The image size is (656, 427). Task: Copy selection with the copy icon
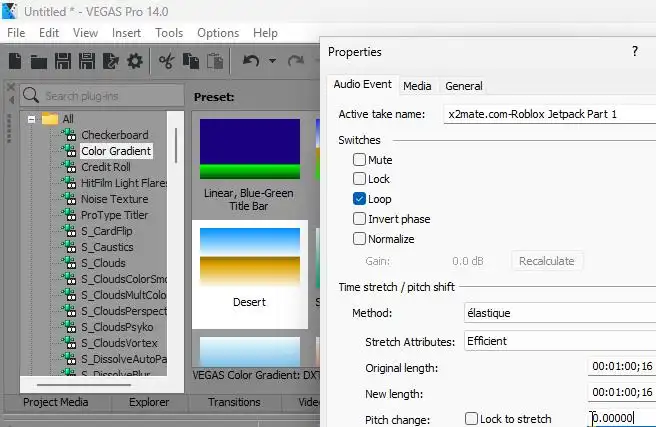[191, 61]
